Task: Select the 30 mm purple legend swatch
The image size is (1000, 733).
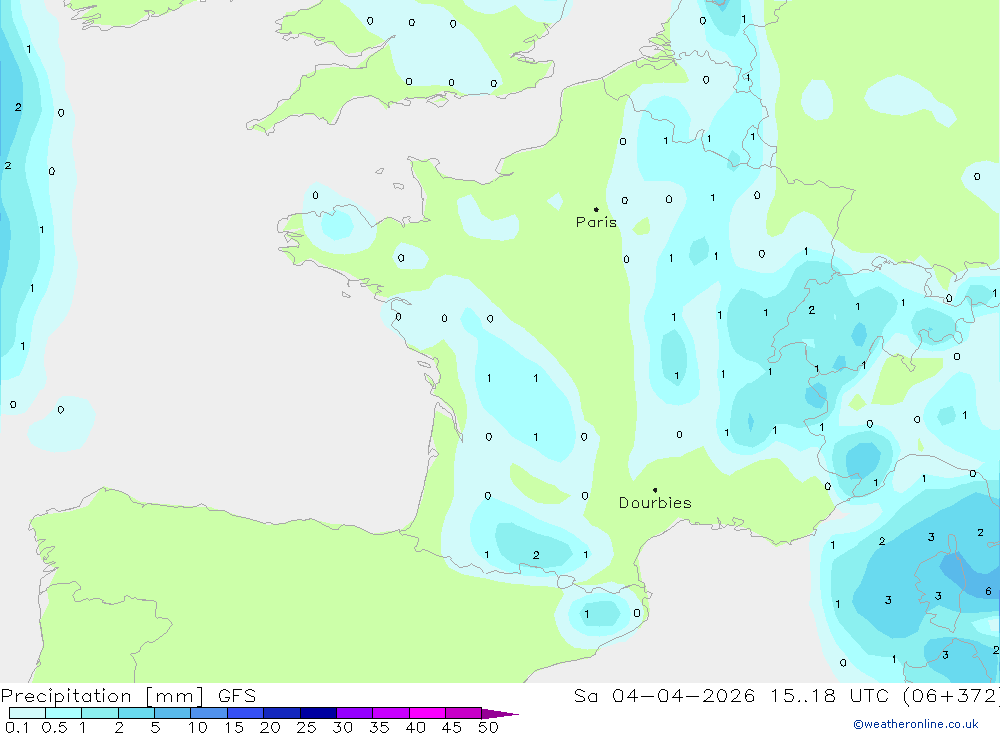Action: 354,713
